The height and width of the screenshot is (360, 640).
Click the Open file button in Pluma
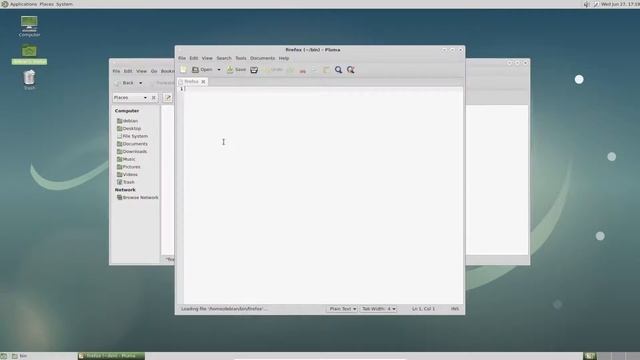[x=202, y=70]
